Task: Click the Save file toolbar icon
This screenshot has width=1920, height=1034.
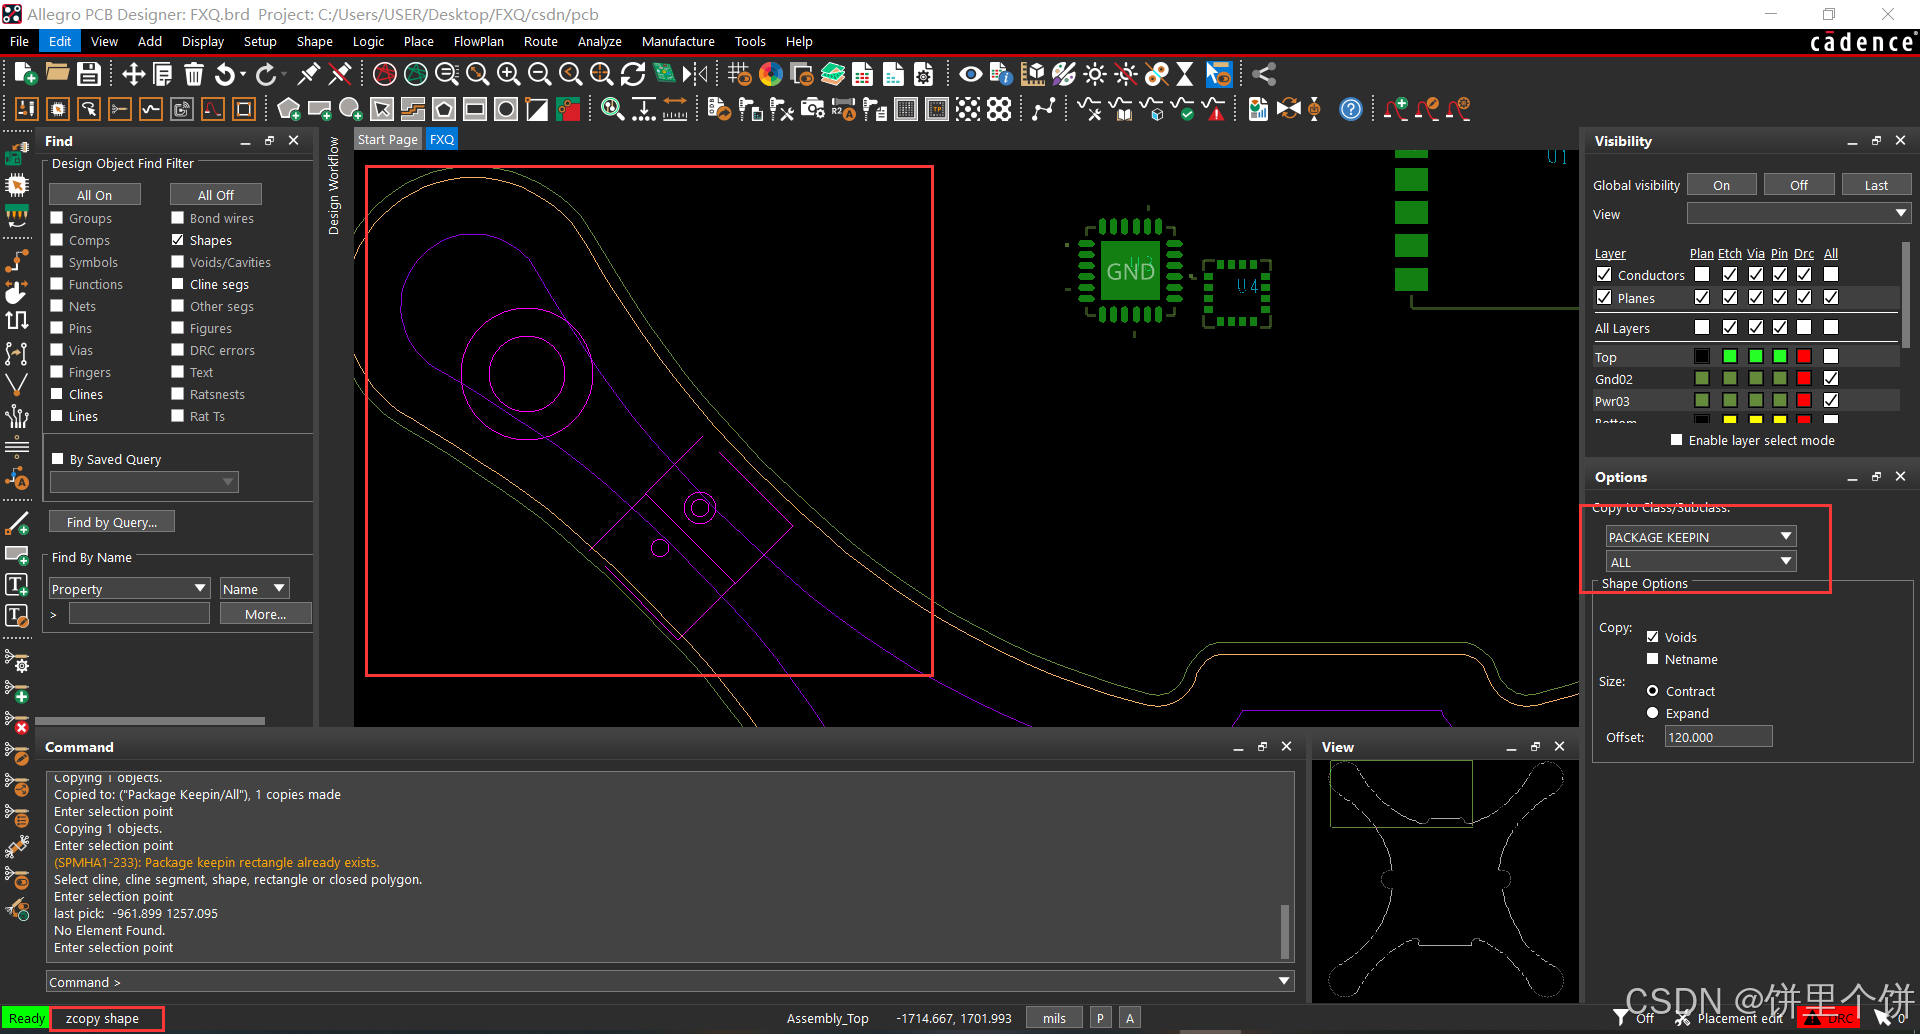Action: click(89, 74)
